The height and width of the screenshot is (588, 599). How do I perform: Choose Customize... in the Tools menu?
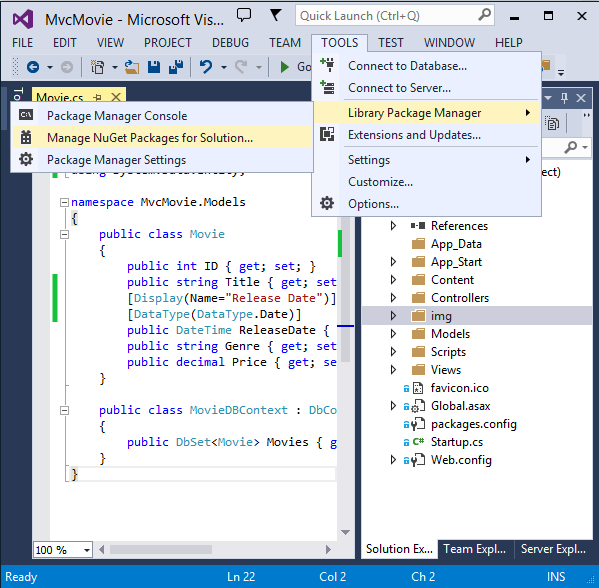click(426, 181)
